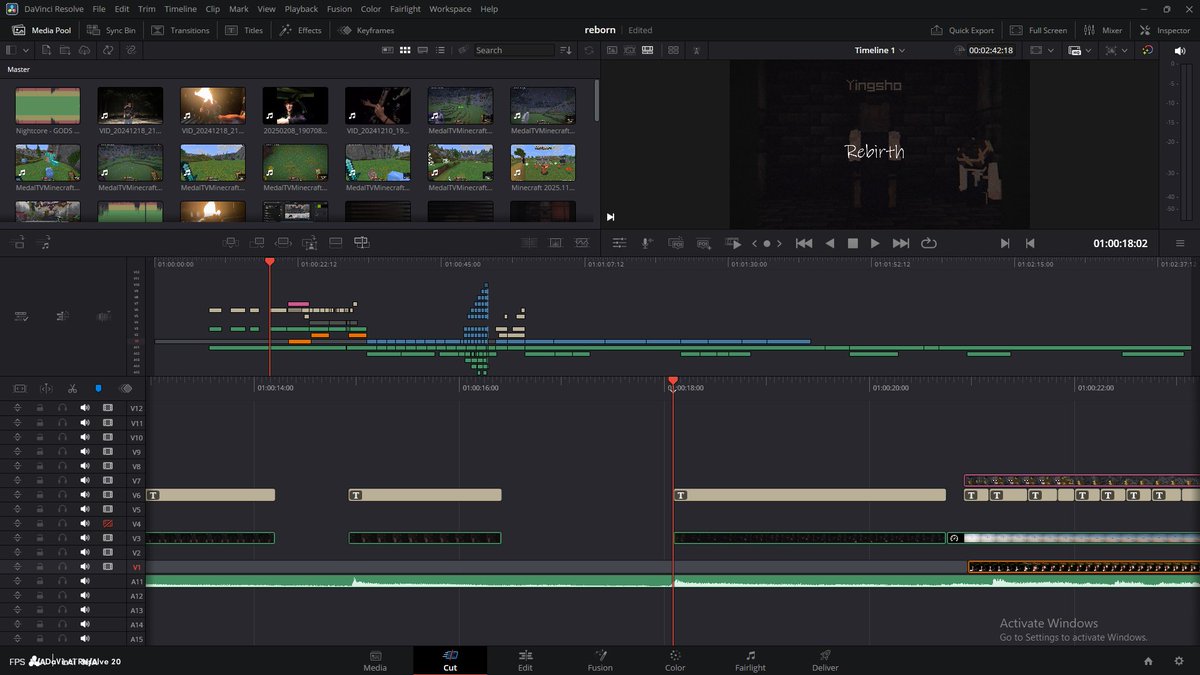Mute audio on track V1

point(84,566)
